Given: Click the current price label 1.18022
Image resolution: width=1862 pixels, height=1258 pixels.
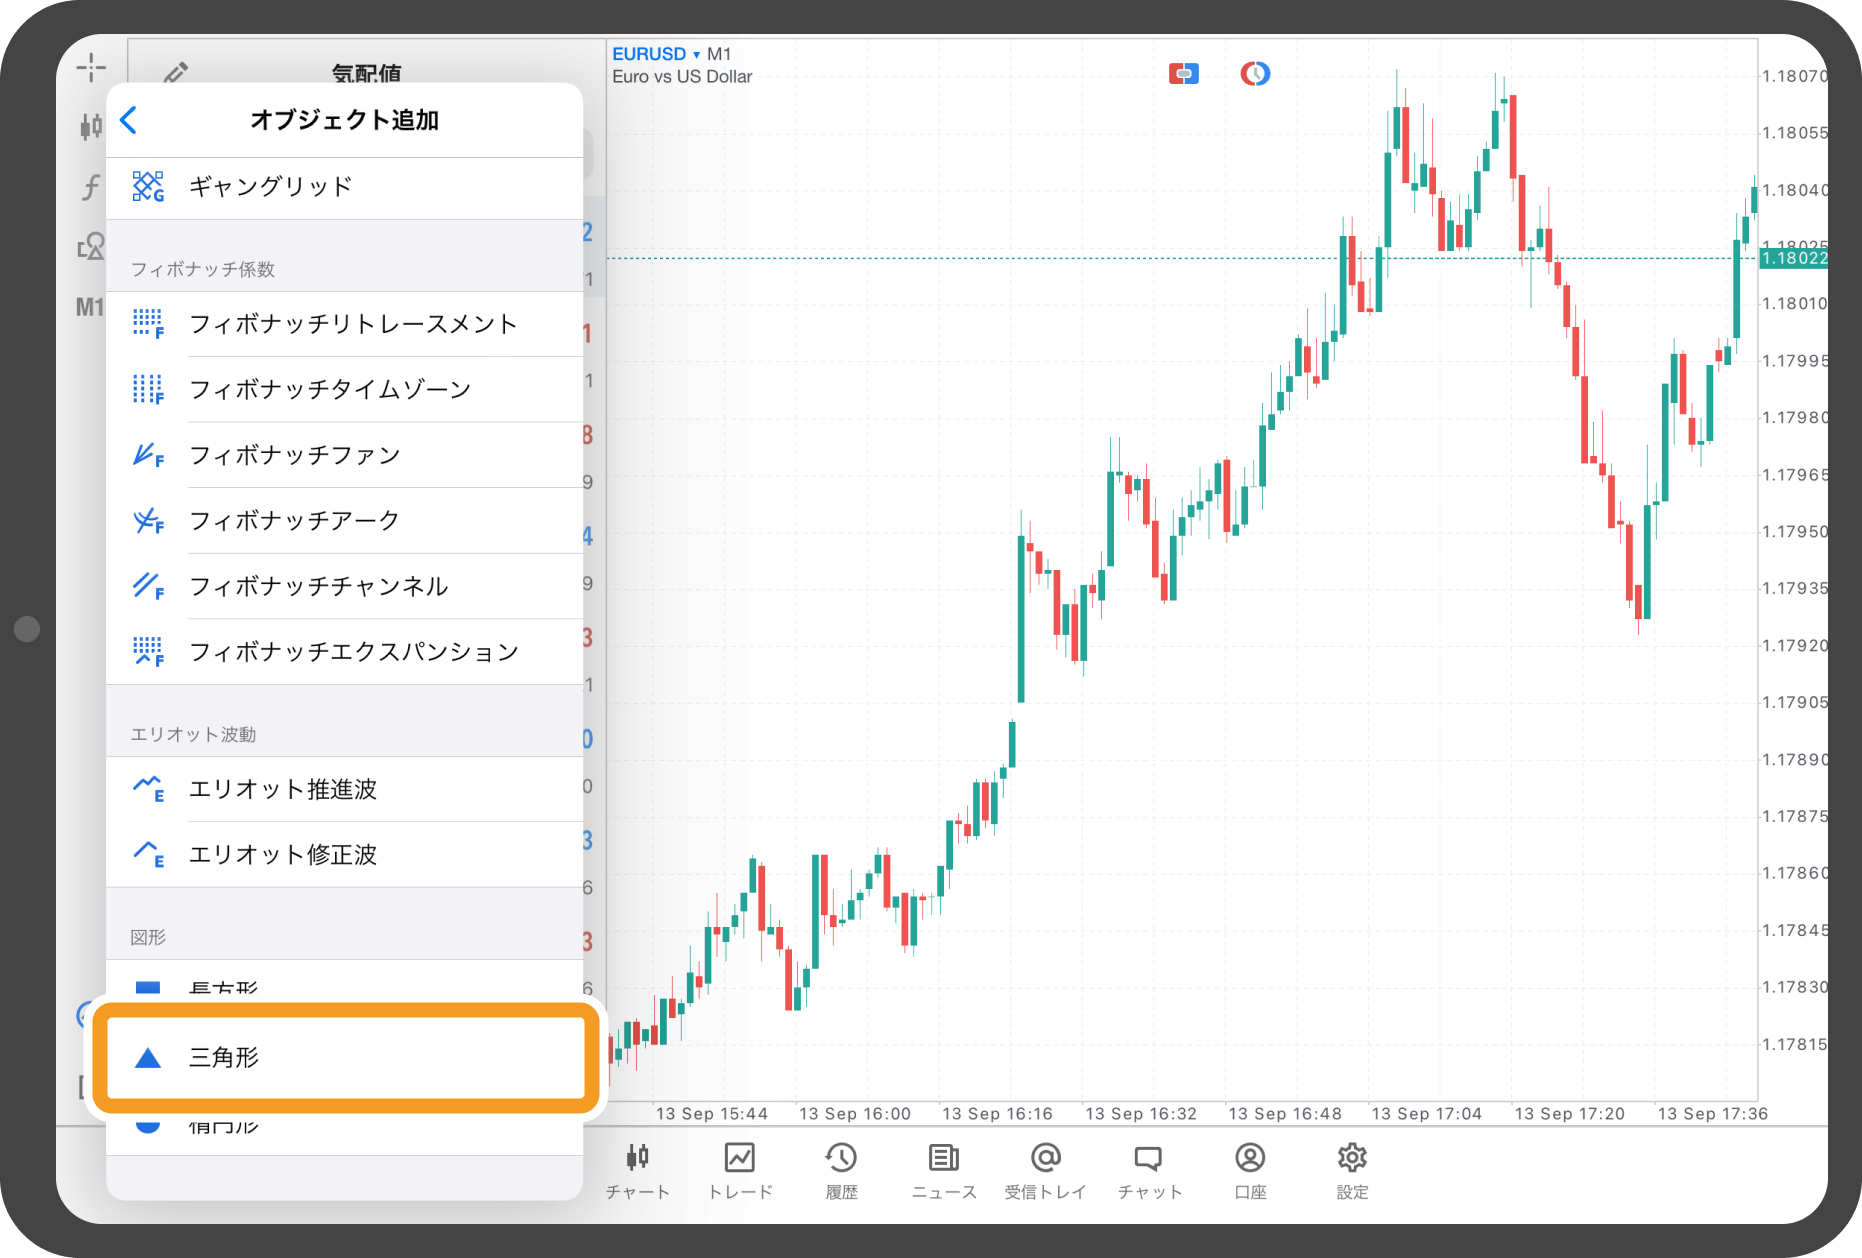Looking at the screenshot, I should (x=1794, y=259).
